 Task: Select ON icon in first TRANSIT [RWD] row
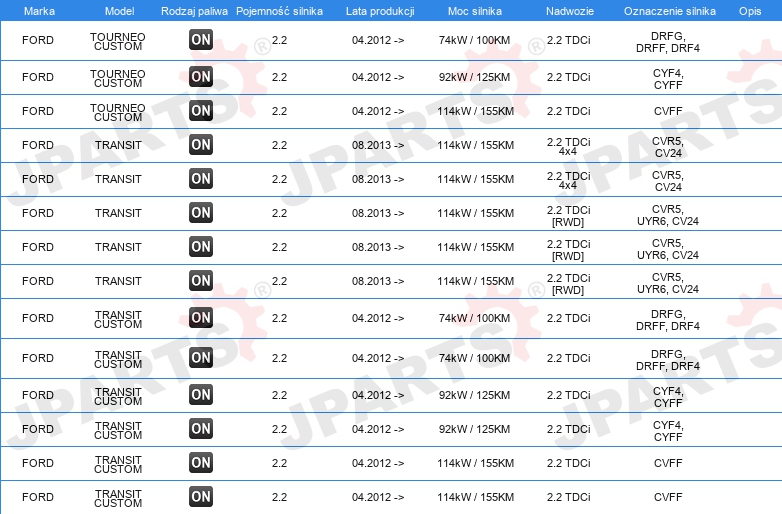[201, 212]
